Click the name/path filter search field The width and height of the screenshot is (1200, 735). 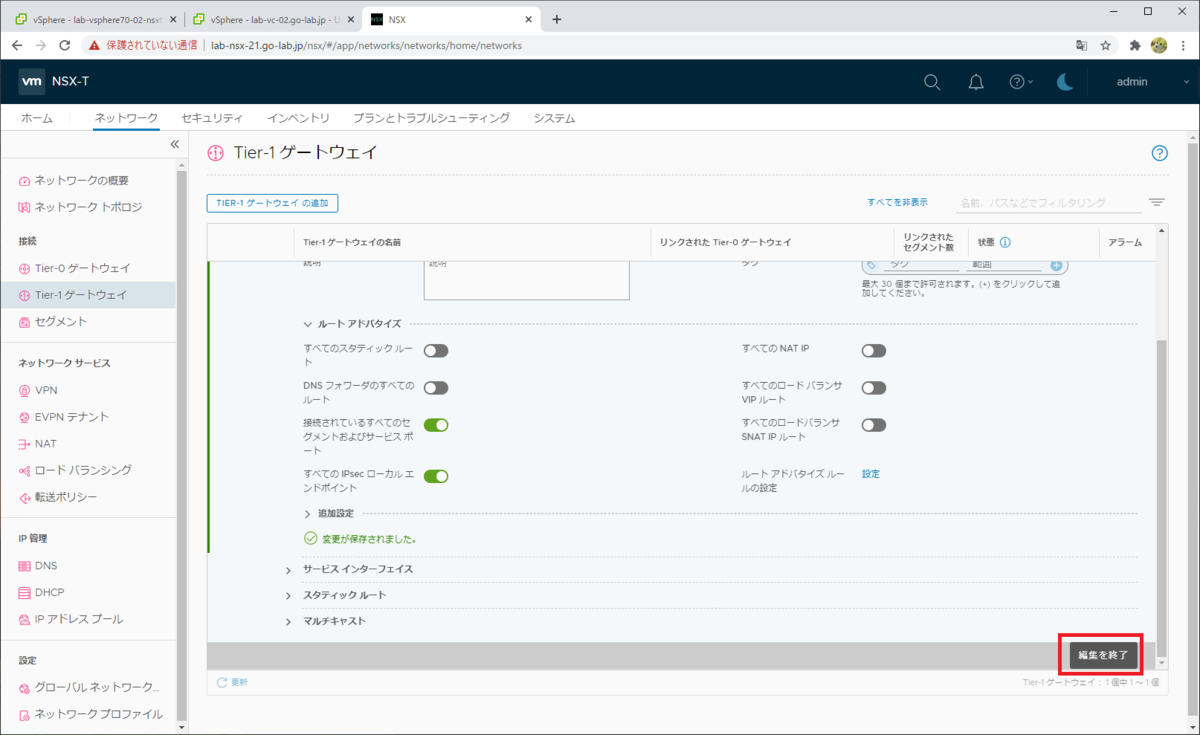point(1048,202)
